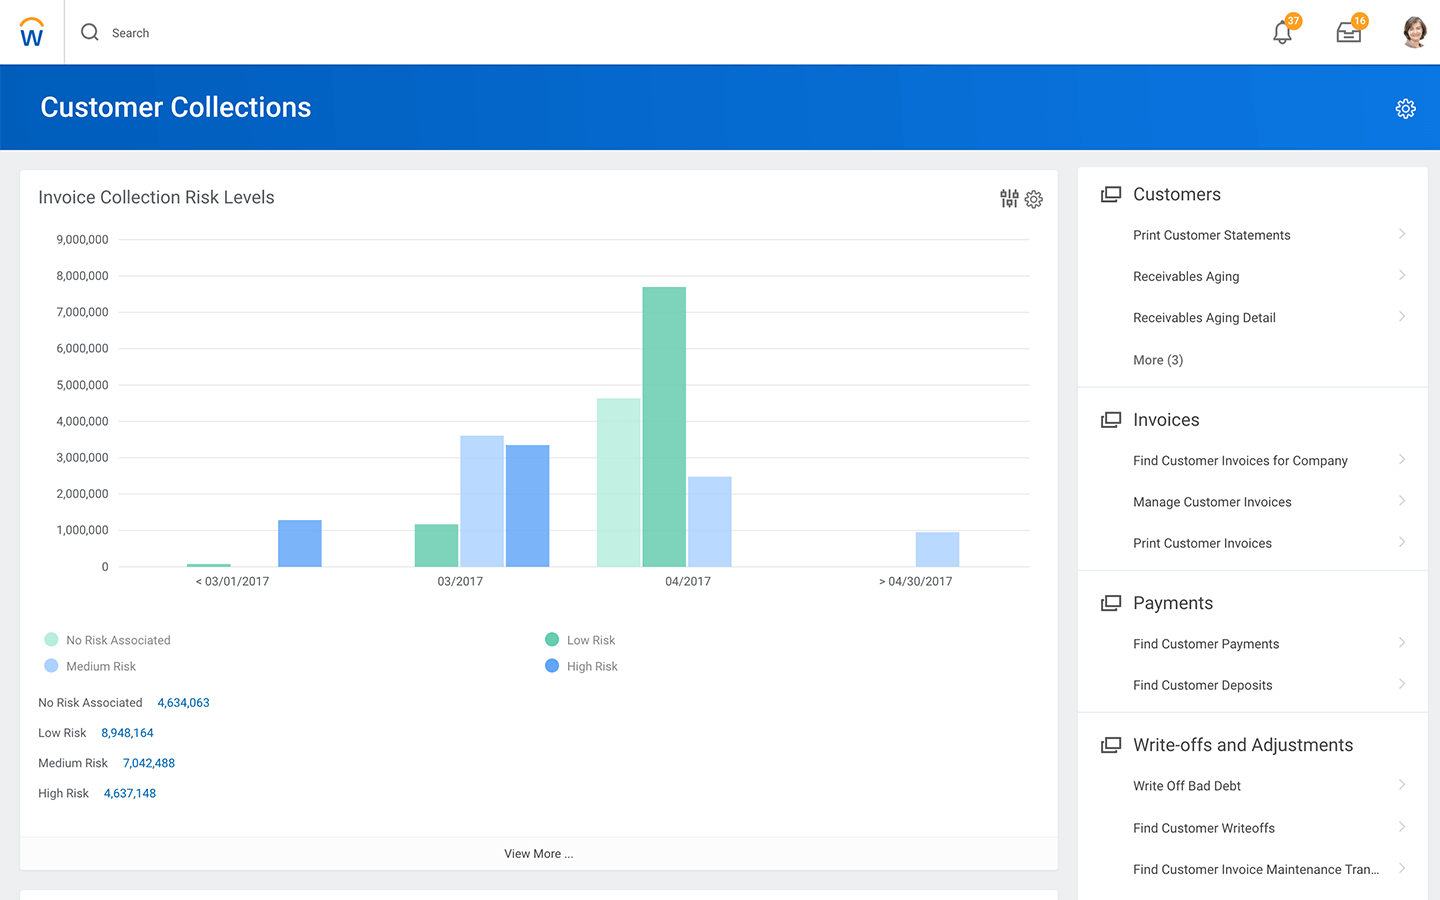Open the Low Risk total 8,948,164 link
The width and height of the screenshot is (1440, 900).
tap(127, 733)
